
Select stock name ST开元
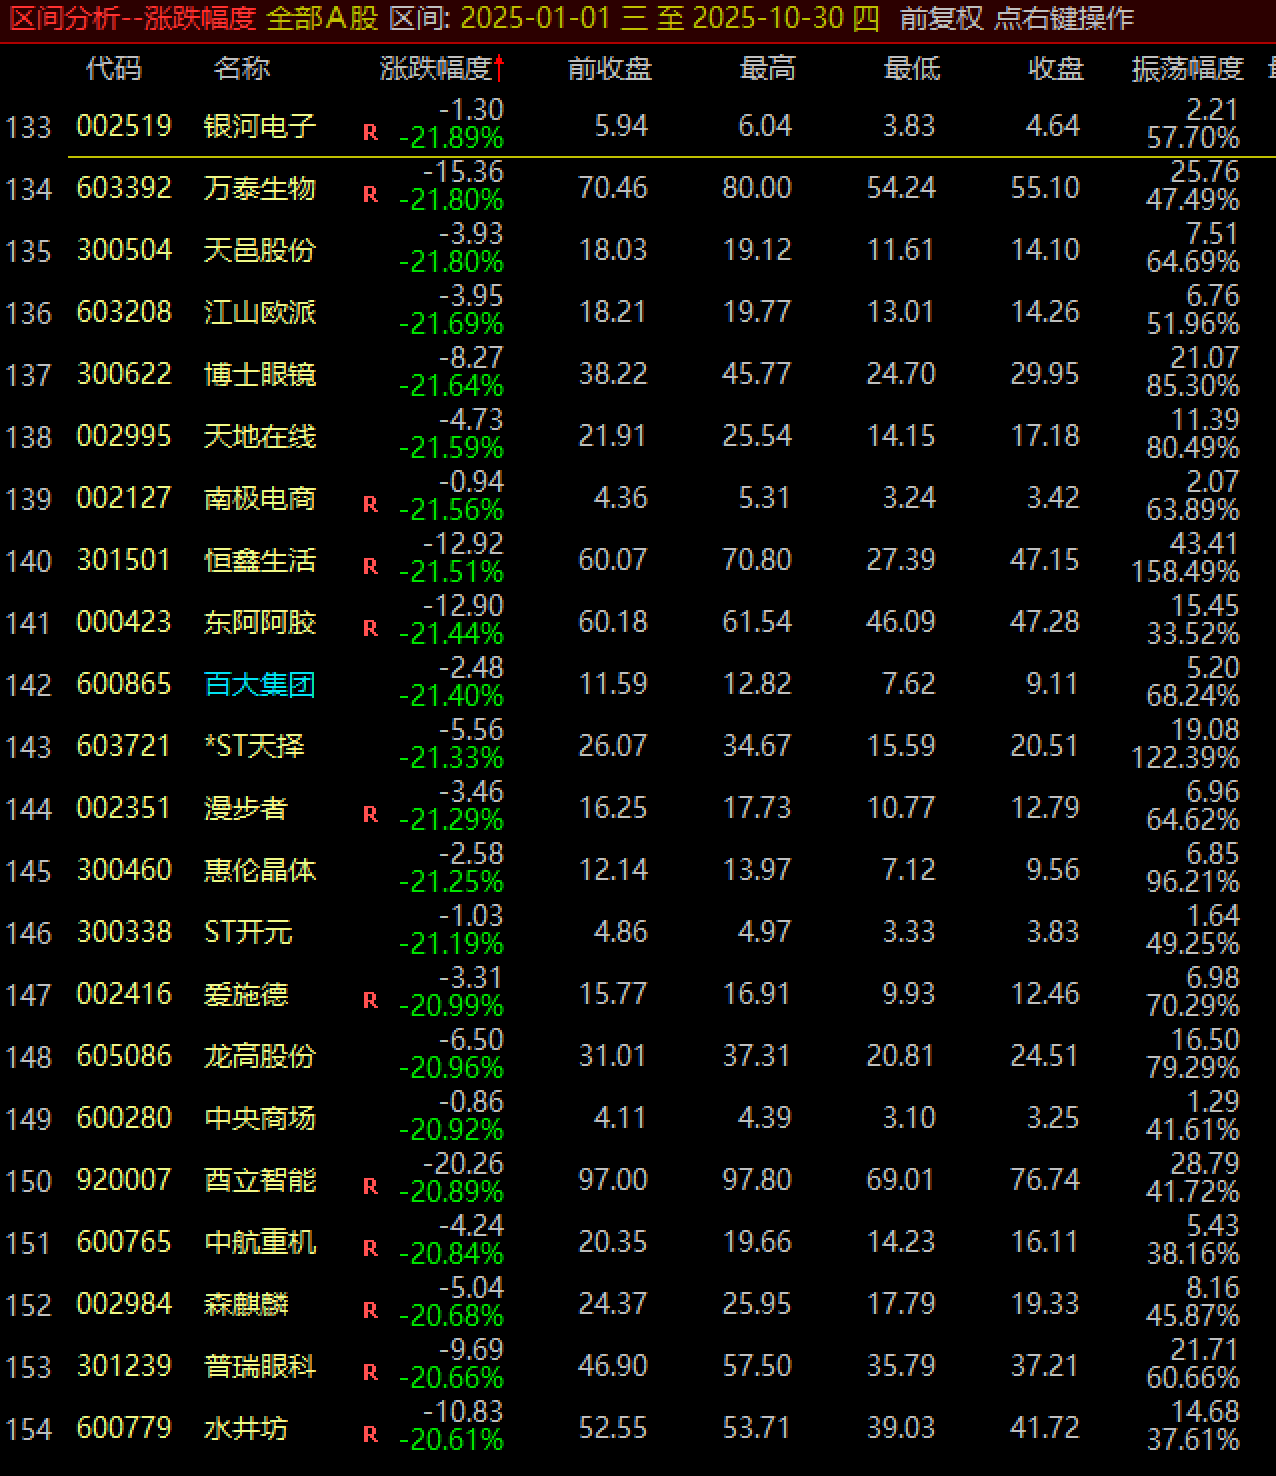248,932
